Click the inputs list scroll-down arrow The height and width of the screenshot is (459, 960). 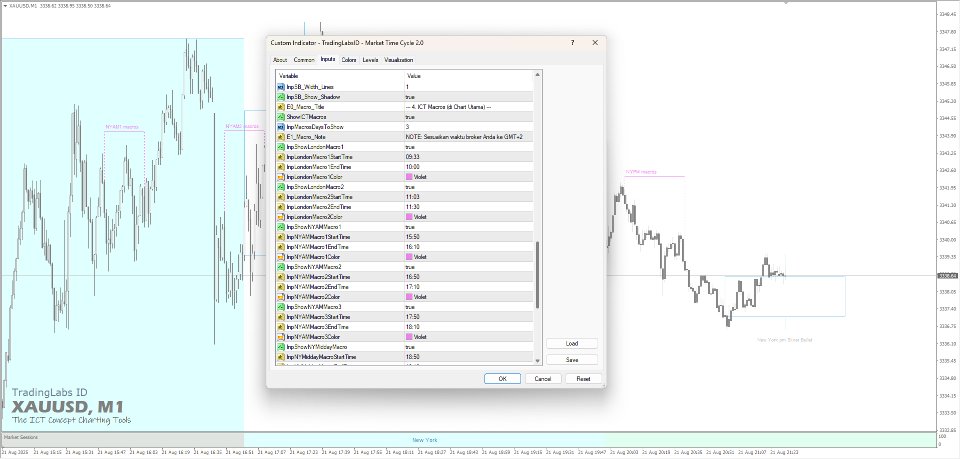(538, 361)
